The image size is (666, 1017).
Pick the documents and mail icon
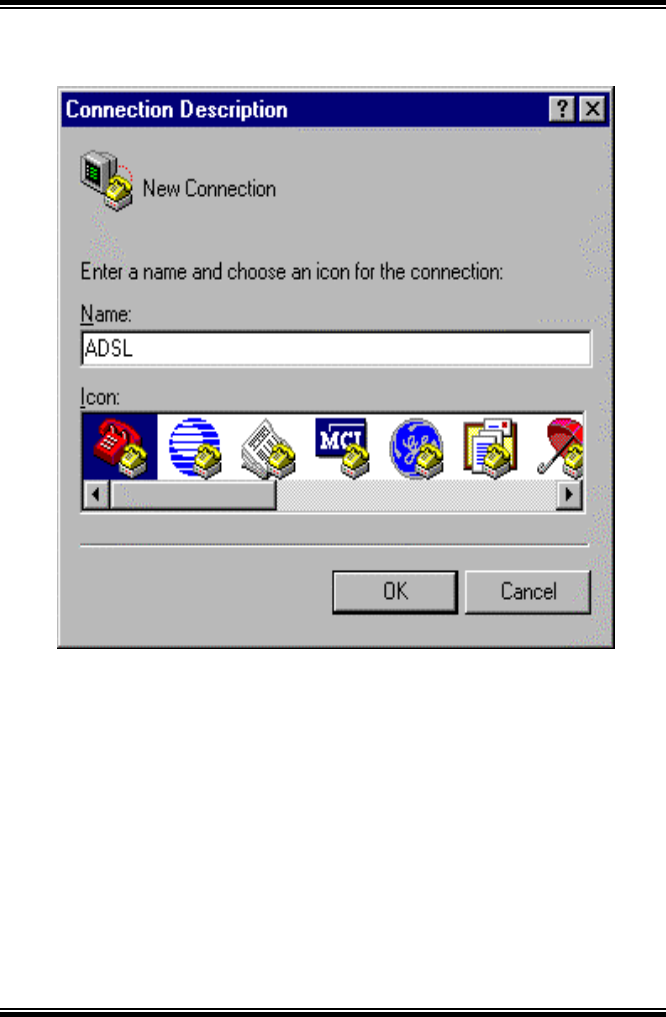(x=490, y=448)
